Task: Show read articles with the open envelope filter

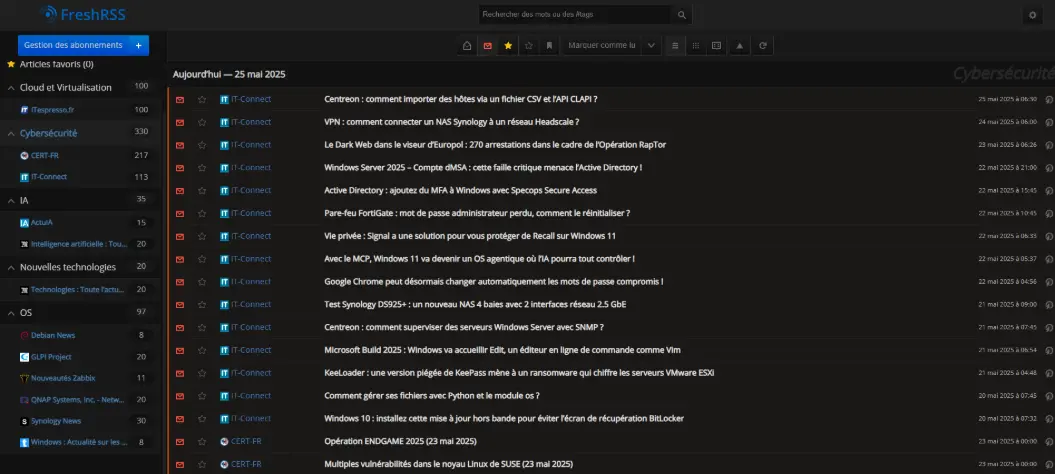Action: click(467, 46)
